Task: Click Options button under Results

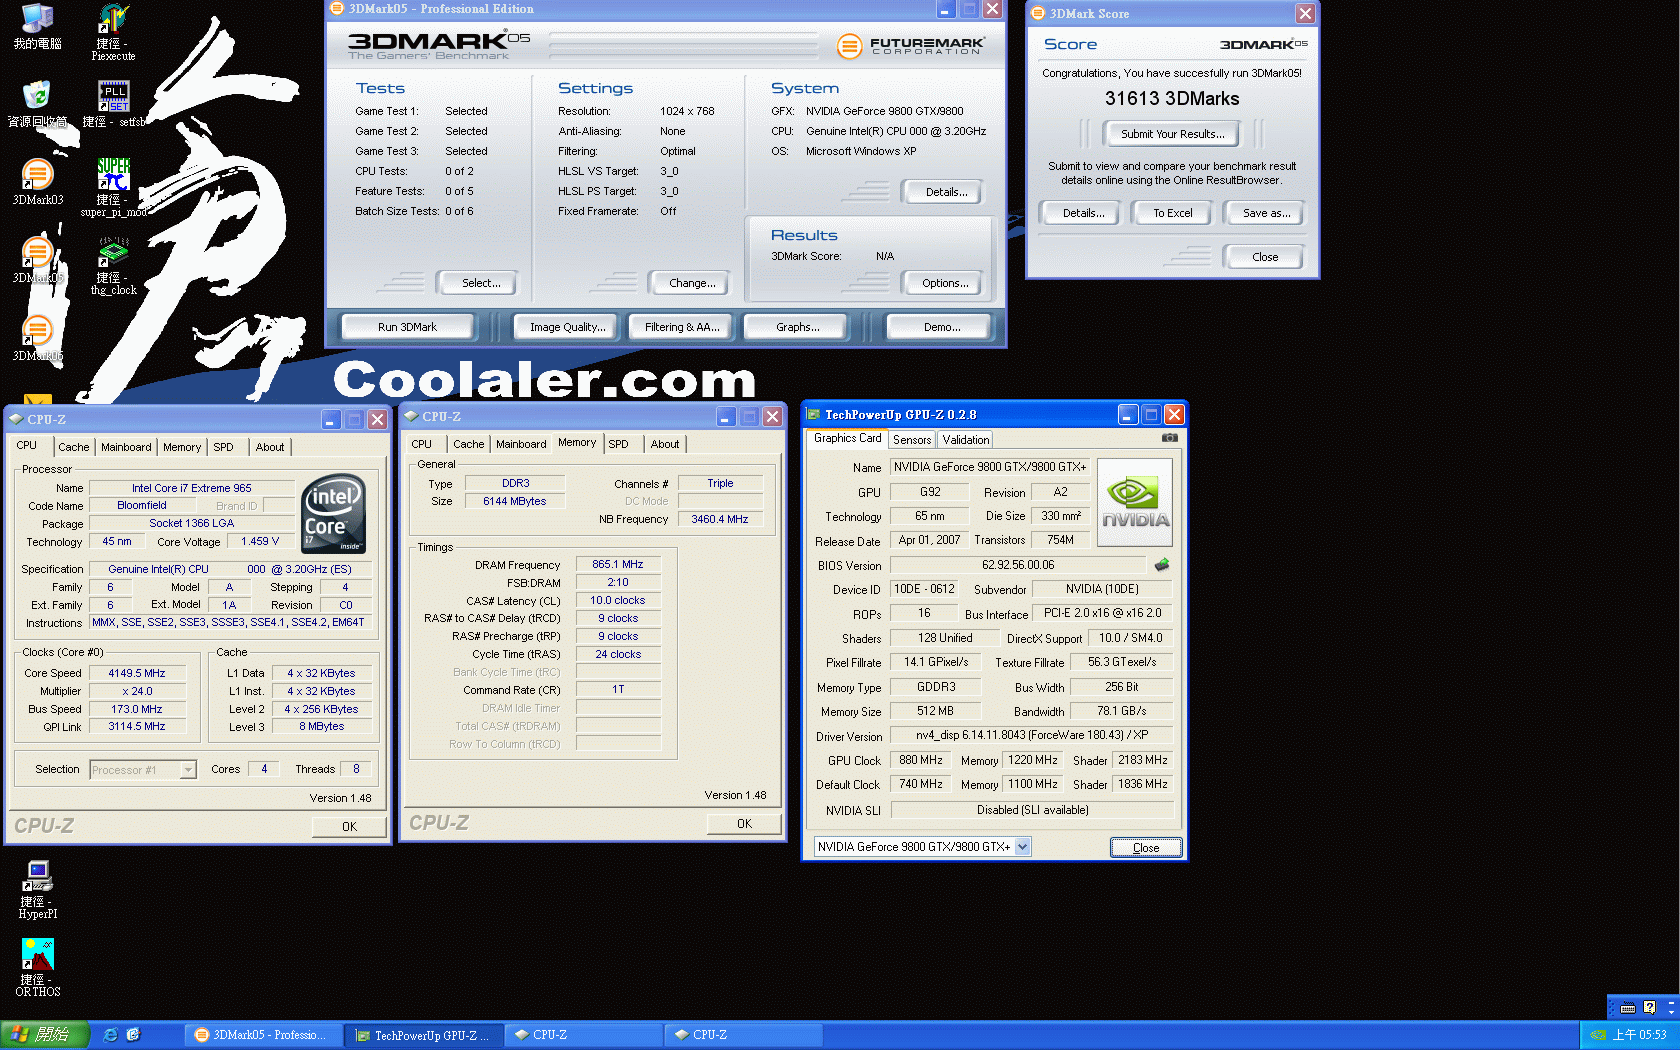Action: [945, 283]
